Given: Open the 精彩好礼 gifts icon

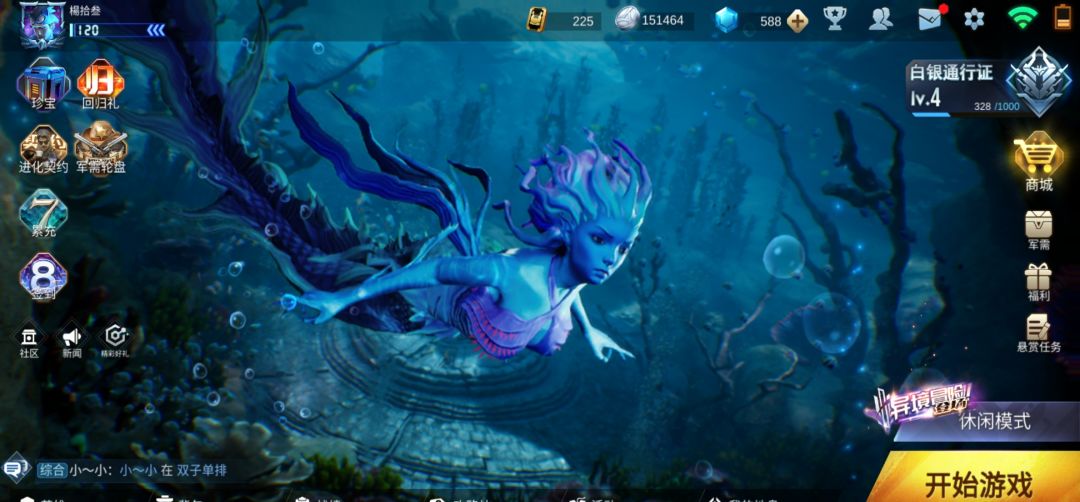Looking at the screenshot, I should click(x=115, y=342).
